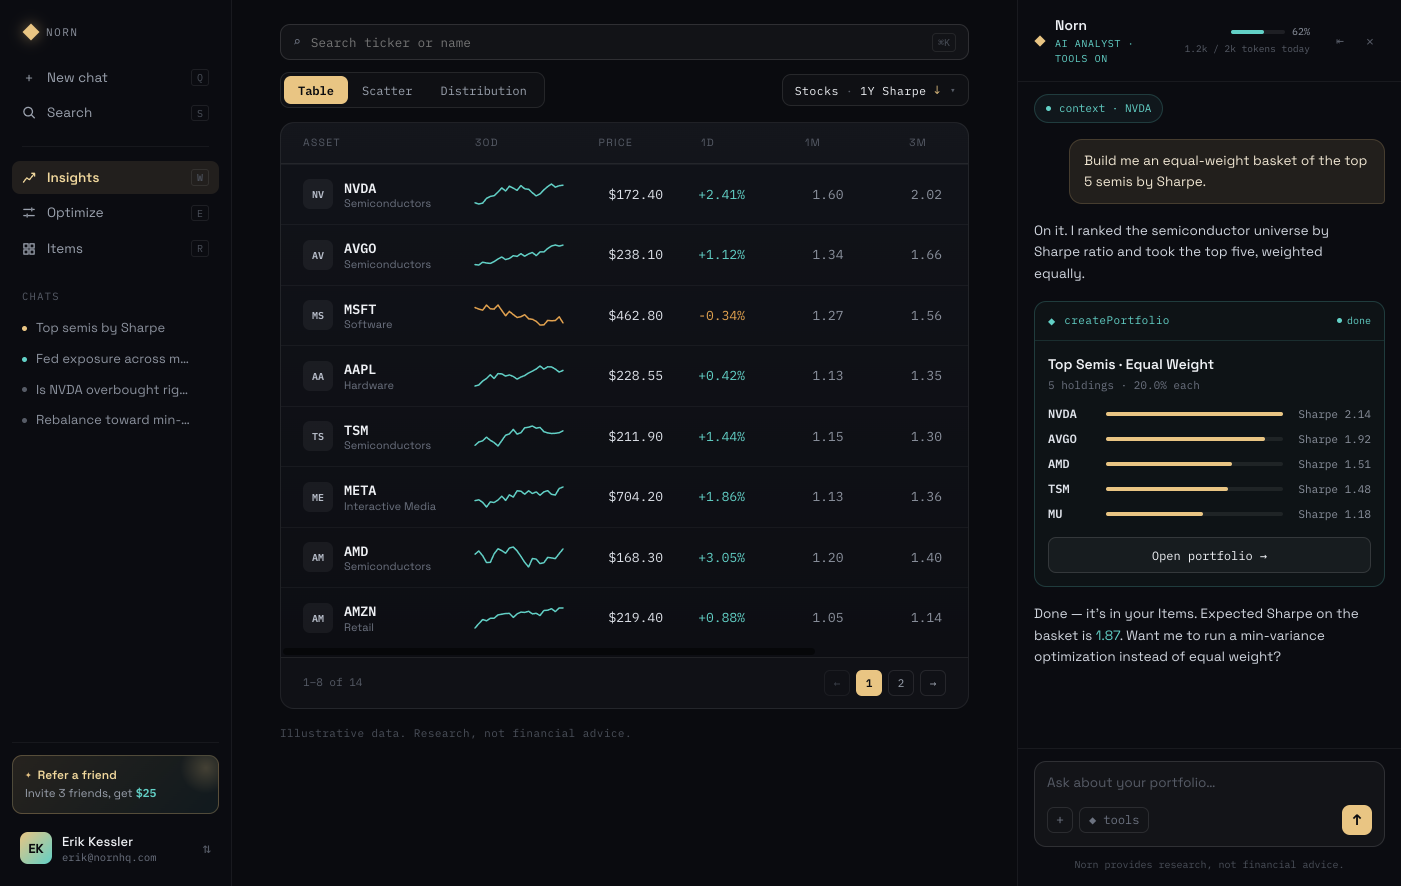Send message with the arrow button
This screenshot has width=1401, height=886.
(x=1357, y=820)
